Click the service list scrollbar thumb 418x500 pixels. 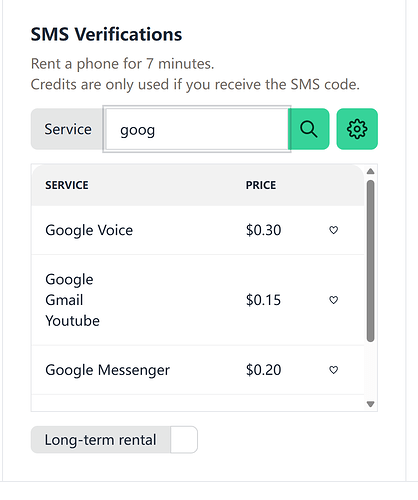click(x=370, y=261)
